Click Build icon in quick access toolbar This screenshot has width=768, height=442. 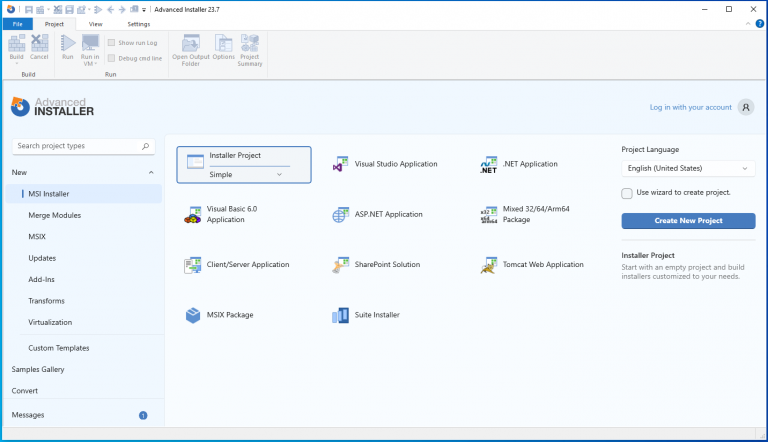tap(40, 9)
